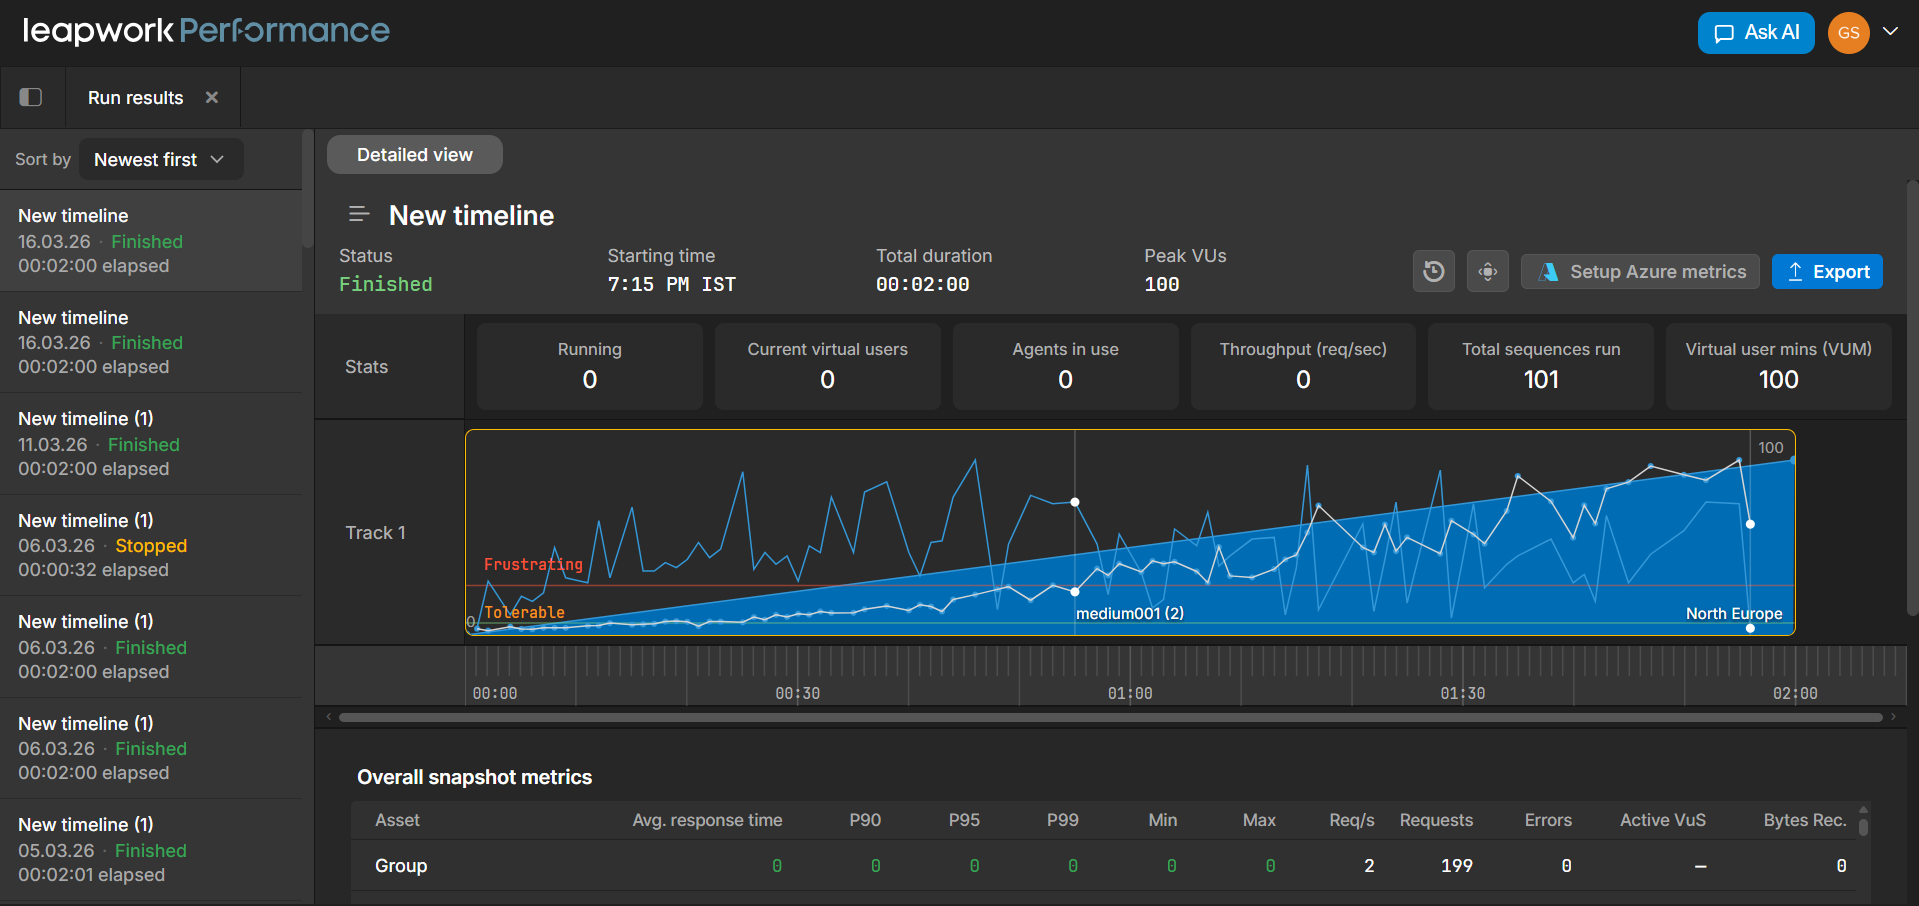1919x906 pixels.
Task: Select the Stopped run from 06.03.26
Action: pos(150,545)
